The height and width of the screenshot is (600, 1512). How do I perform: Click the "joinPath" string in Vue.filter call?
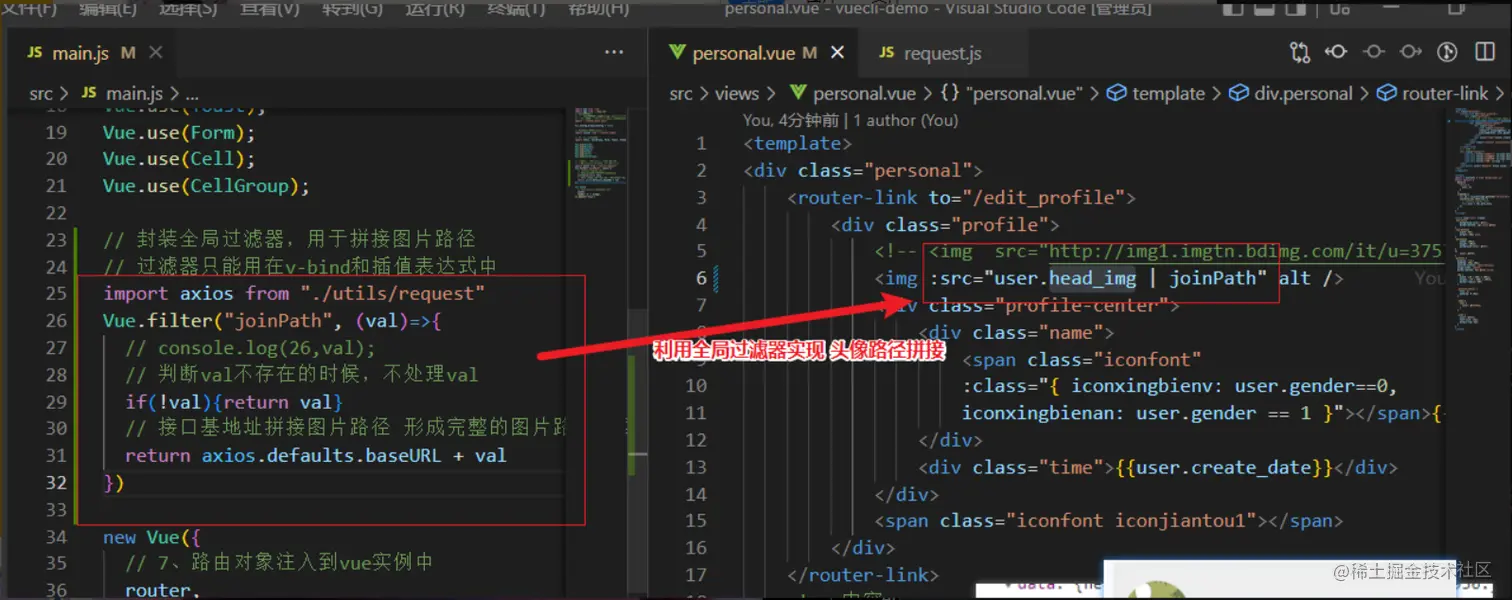tap(277, 321)
